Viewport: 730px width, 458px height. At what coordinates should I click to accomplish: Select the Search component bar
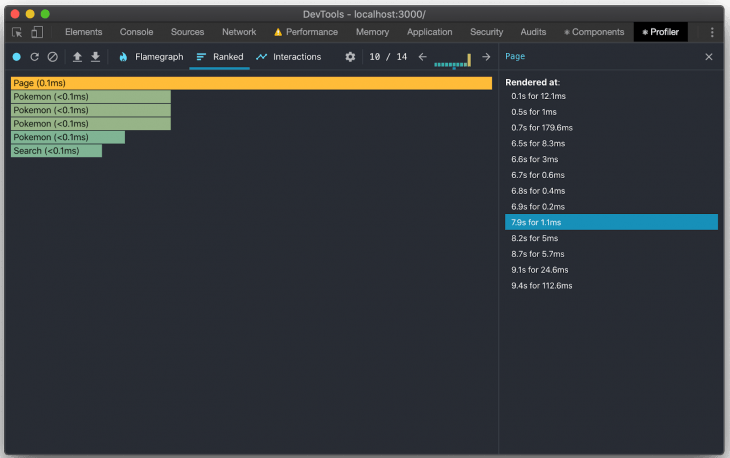click(56, 151)
